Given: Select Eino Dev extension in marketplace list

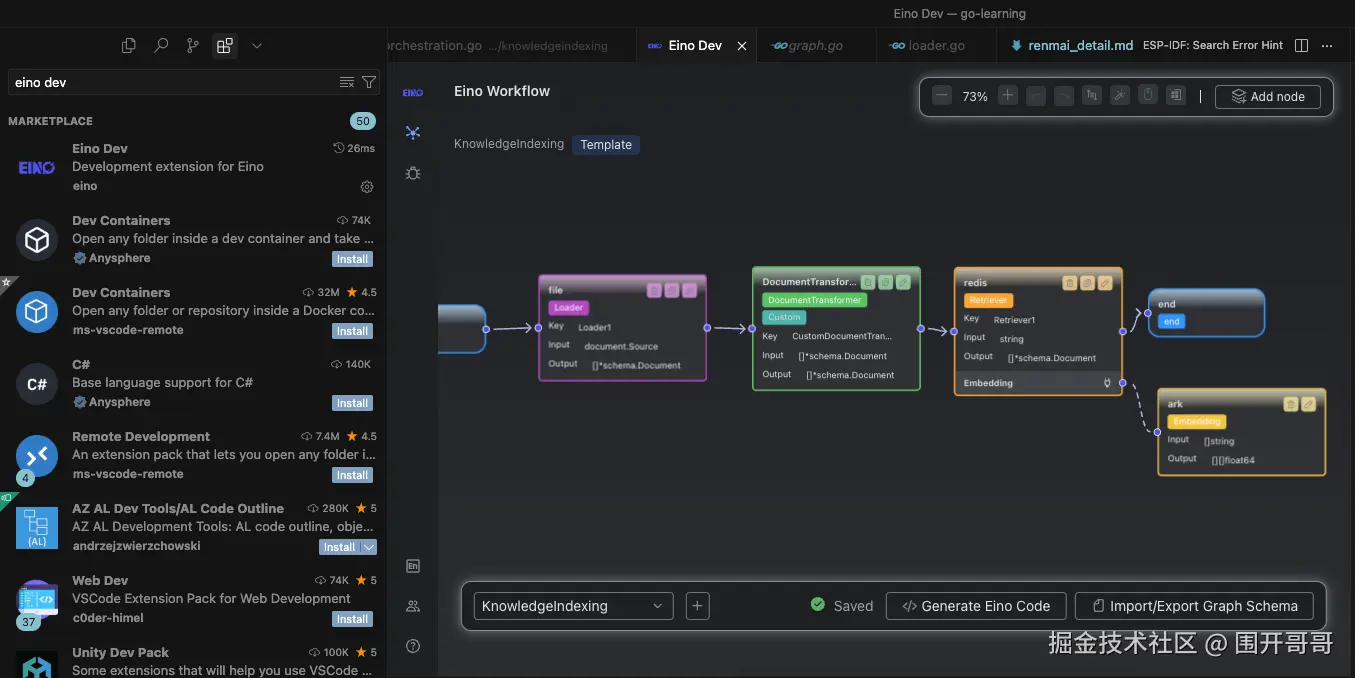Looking at the screenshot, I should (x=193, y=167).
